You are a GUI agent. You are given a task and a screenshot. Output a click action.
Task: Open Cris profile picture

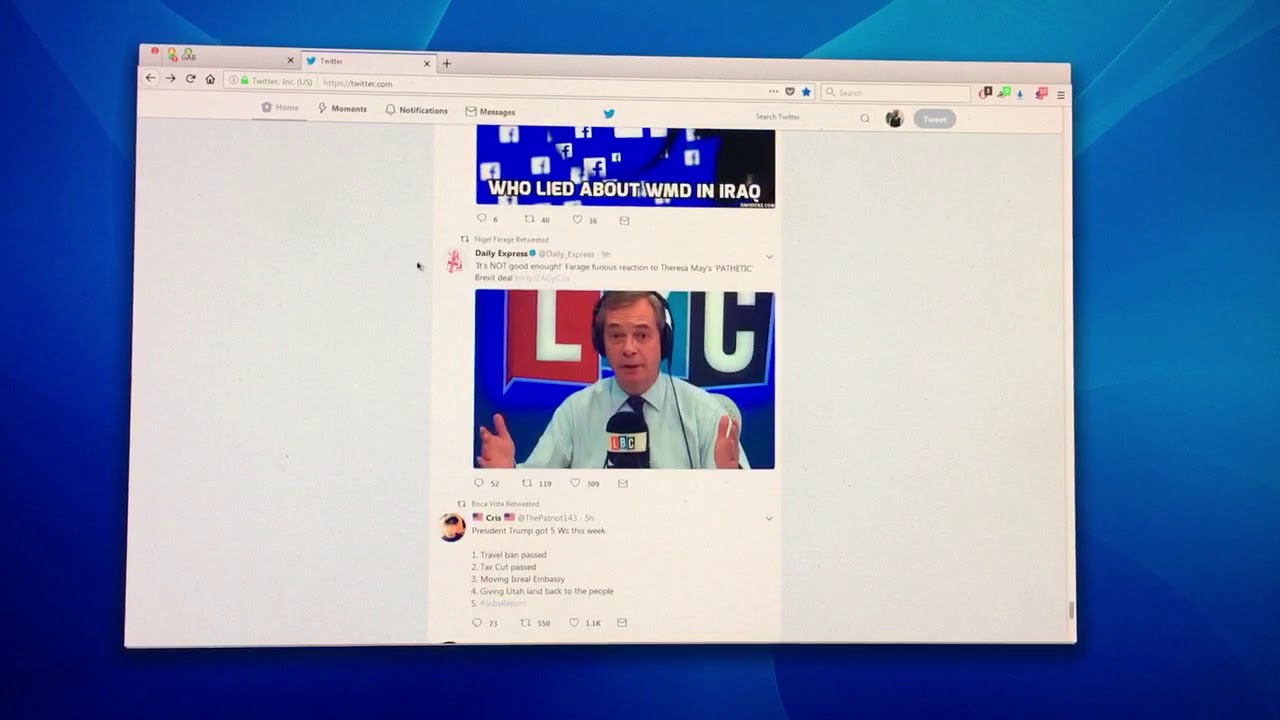[x=453, y=526]
